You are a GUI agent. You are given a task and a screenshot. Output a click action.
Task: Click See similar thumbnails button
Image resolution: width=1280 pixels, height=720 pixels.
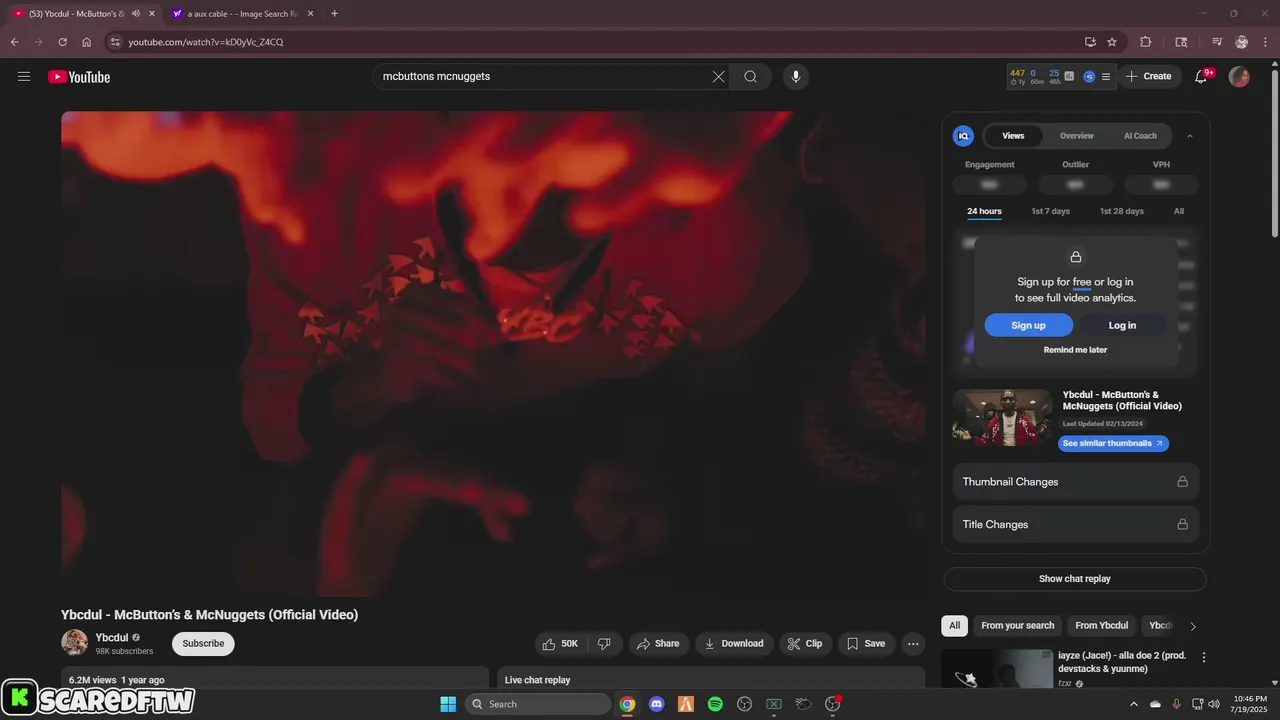[x=1113, y=443]
